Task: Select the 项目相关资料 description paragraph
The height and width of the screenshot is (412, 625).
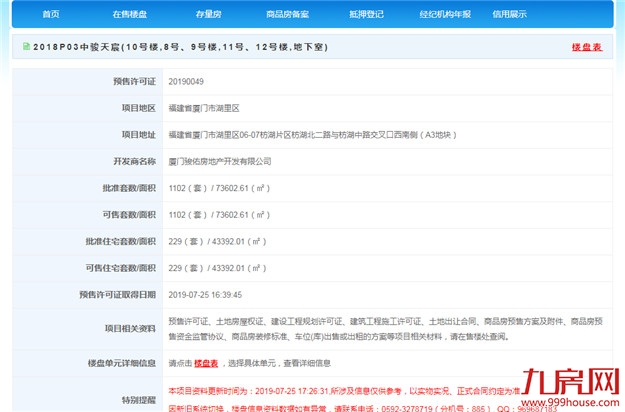Action: coord(385,329)
